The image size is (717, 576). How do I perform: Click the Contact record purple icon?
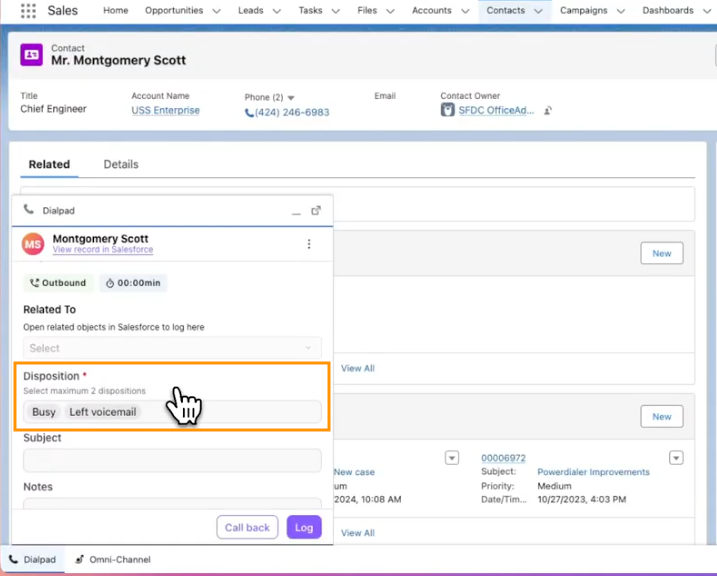(31, 55)
